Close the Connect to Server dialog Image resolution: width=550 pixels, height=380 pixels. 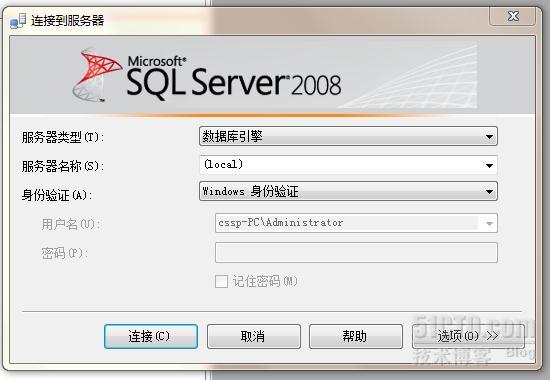pos(512,16)
